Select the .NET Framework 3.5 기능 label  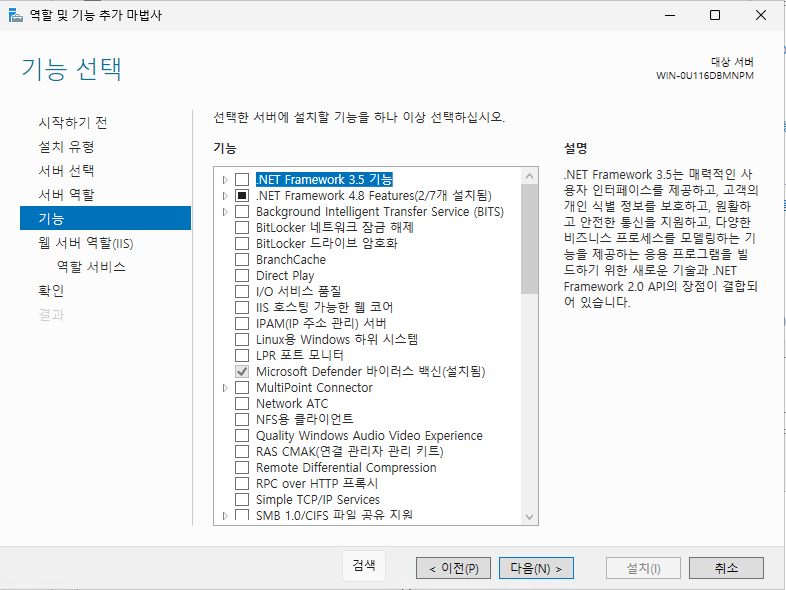pyautogui.click(x=324, y=179)
